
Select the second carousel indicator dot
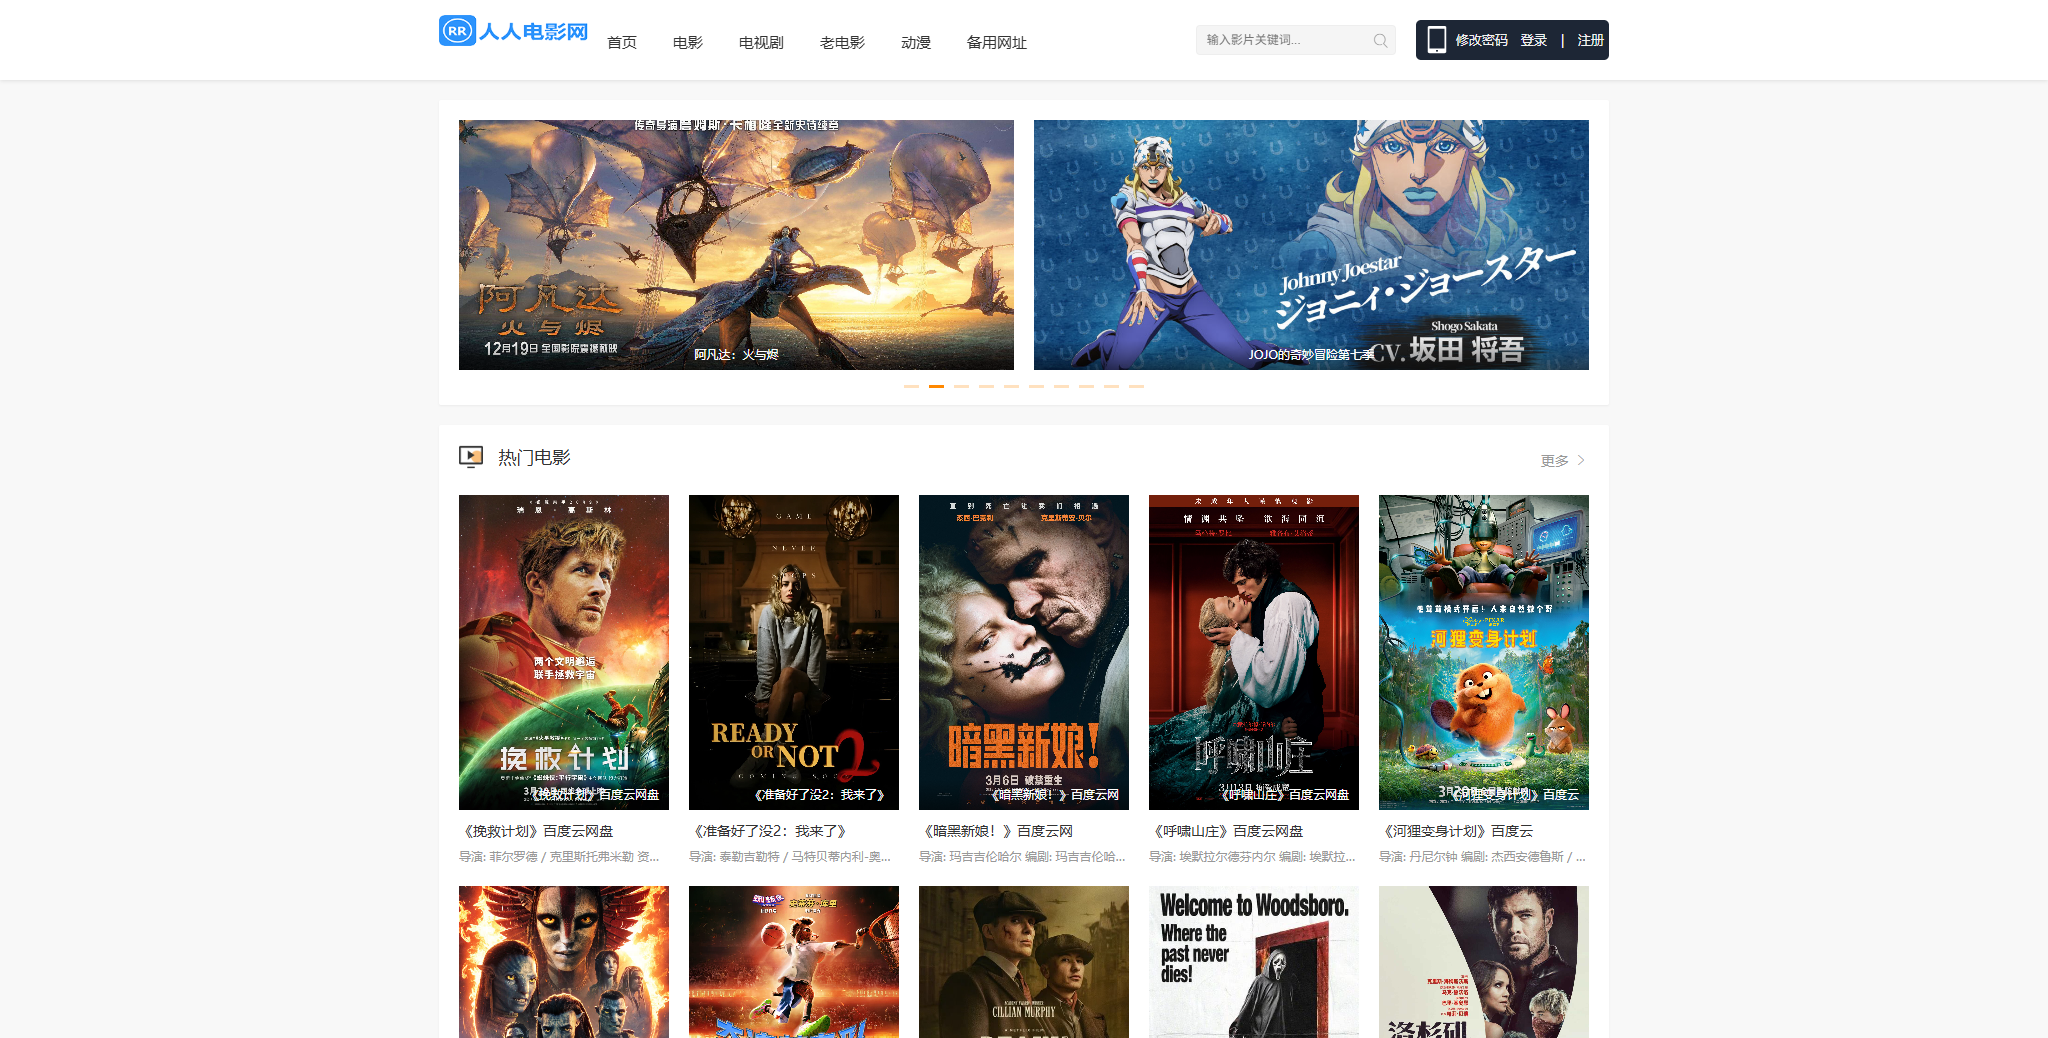[936, 386]
